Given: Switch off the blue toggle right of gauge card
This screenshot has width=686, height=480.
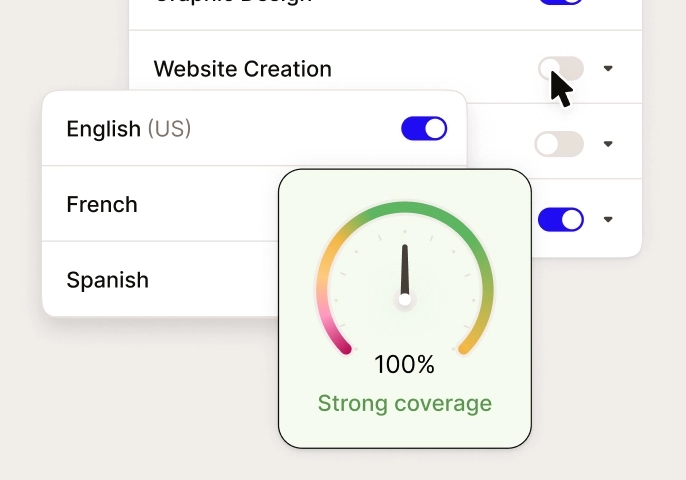Looking at the screenshot, I should [x=561, y=219].
